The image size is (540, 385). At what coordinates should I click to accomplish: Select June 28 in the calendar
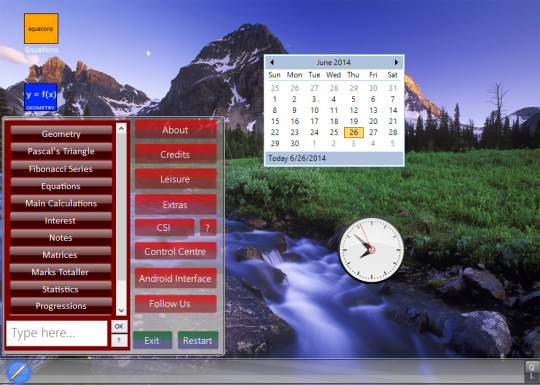pyautogui.click(x=393, y=132)
